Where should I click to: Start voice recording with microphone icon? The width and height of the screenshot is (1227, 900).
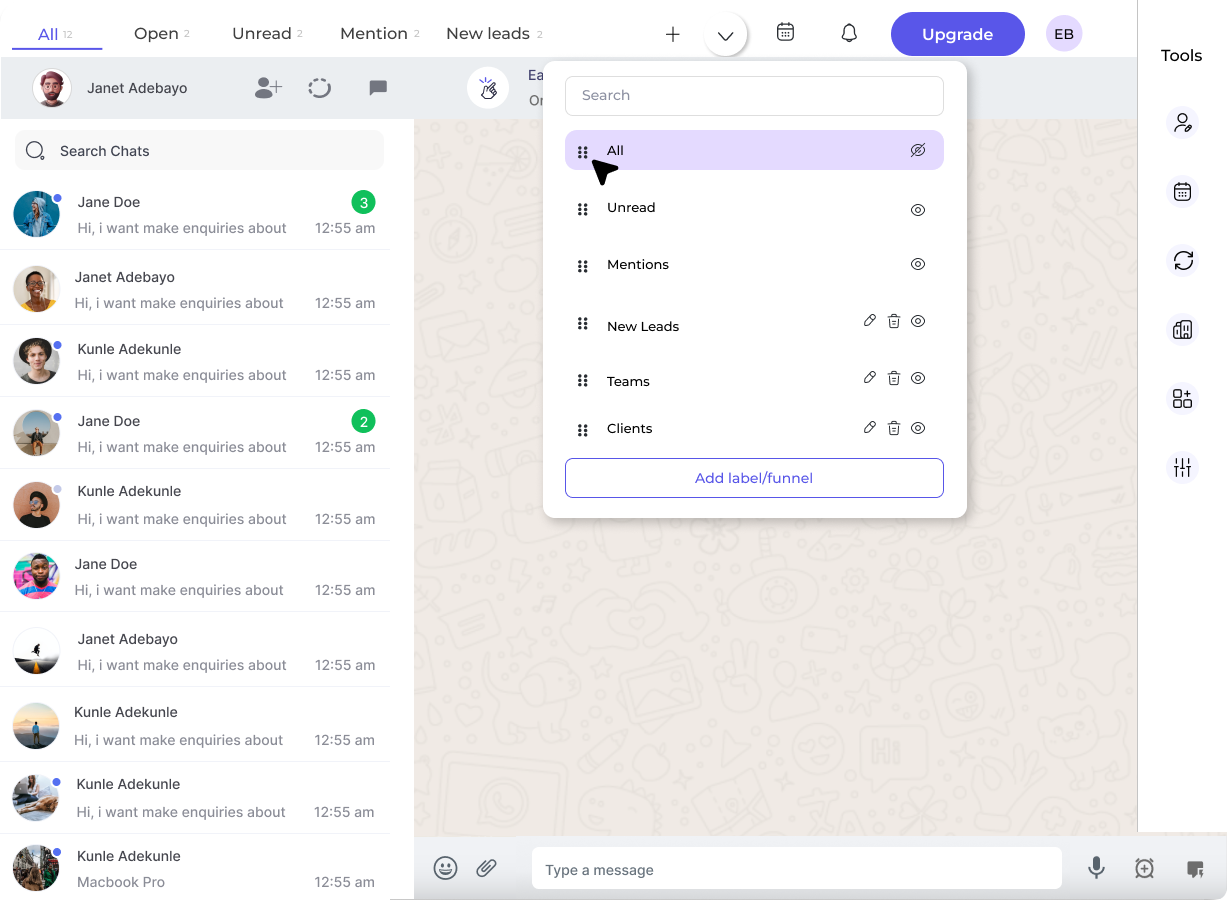pos(1097,868)
